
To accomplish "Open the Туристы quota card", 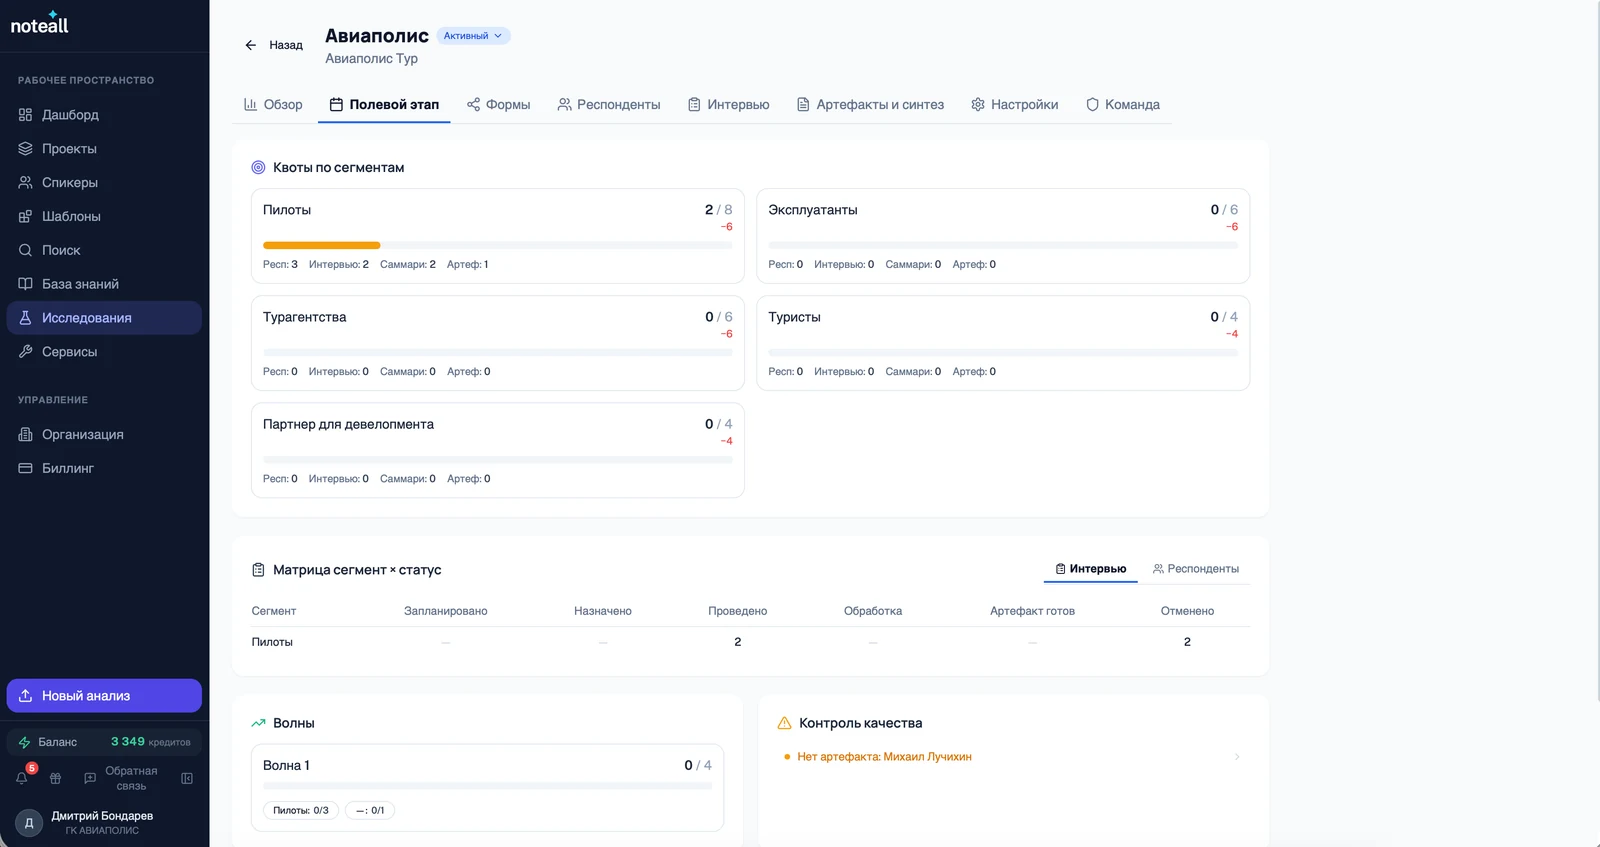I will click(1003, 343).
